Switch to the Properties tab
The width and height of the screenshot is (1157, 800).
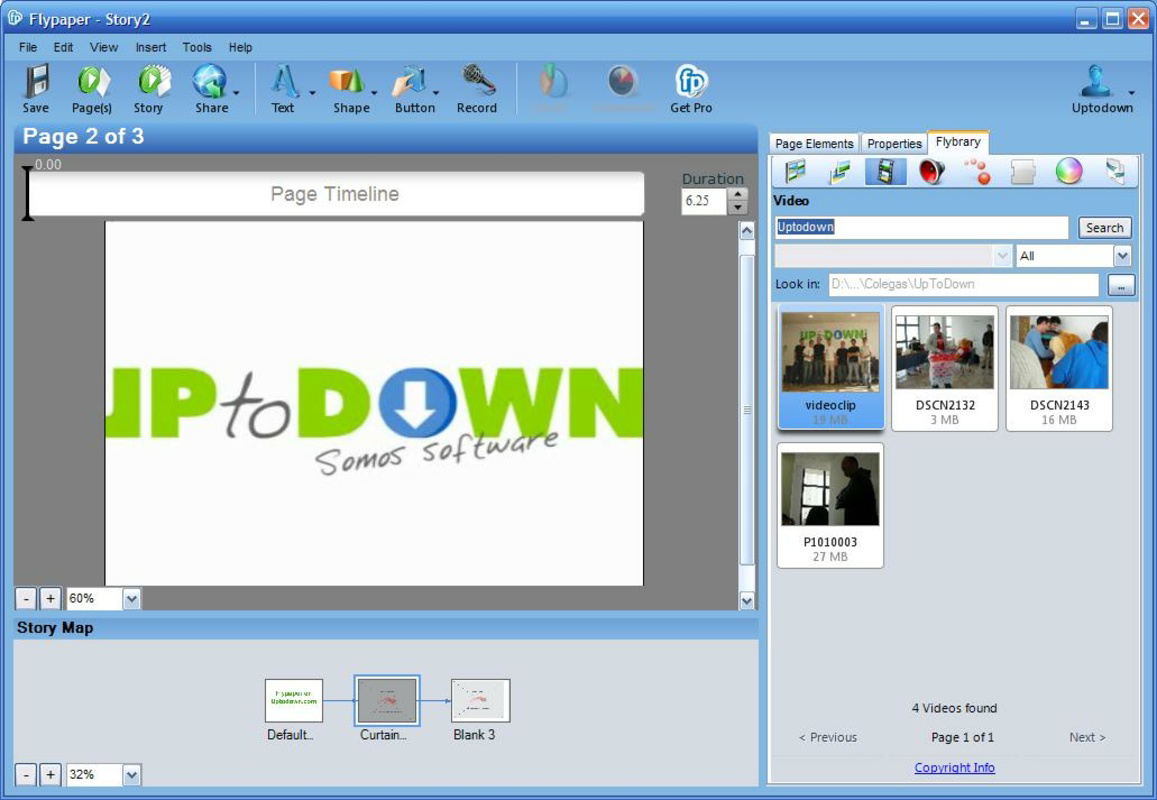[x=894, y=144]
